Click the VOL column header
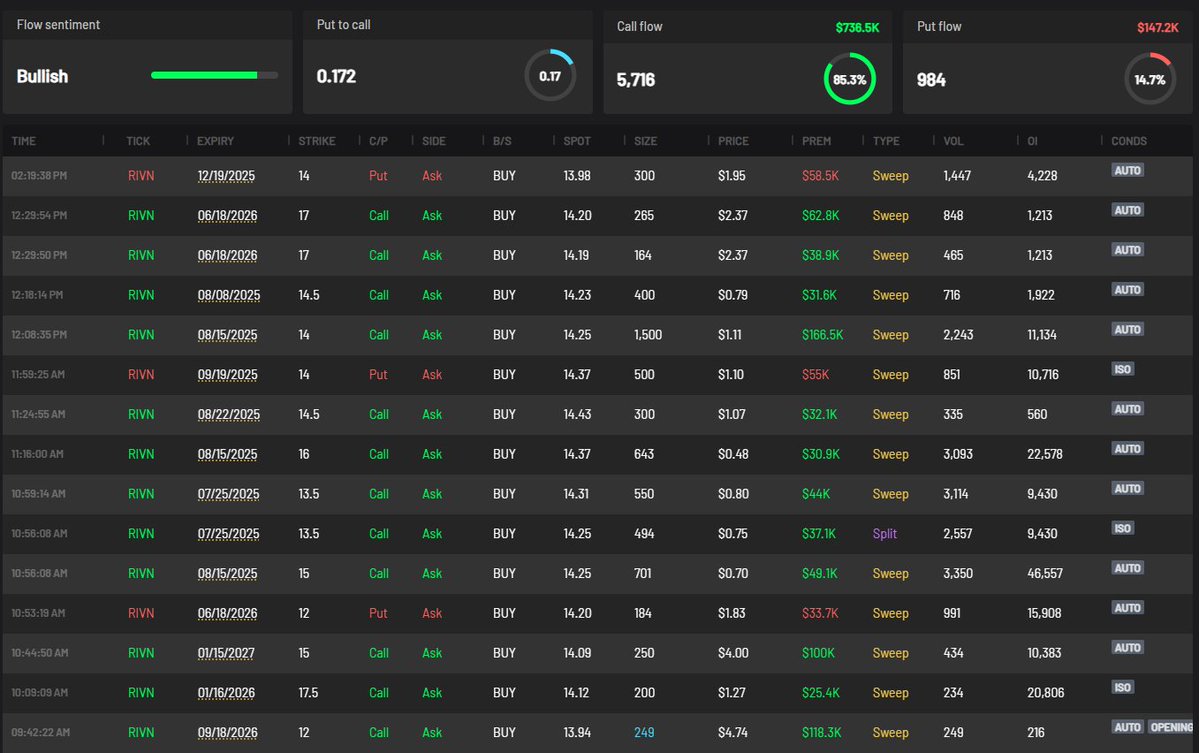Viewport: 1199px width, 753px height. (x=954, y=141)
